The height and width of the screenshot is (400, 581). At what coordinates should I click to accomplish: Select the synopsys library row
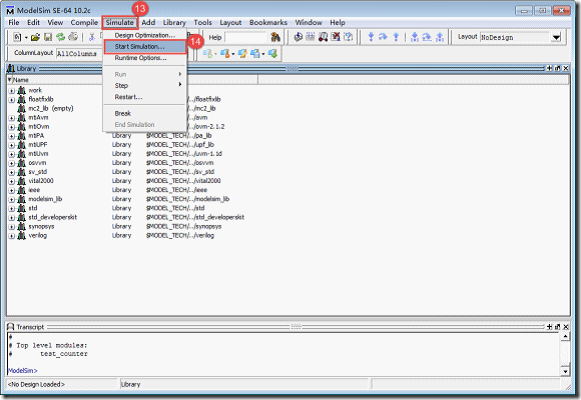[126, 226]
